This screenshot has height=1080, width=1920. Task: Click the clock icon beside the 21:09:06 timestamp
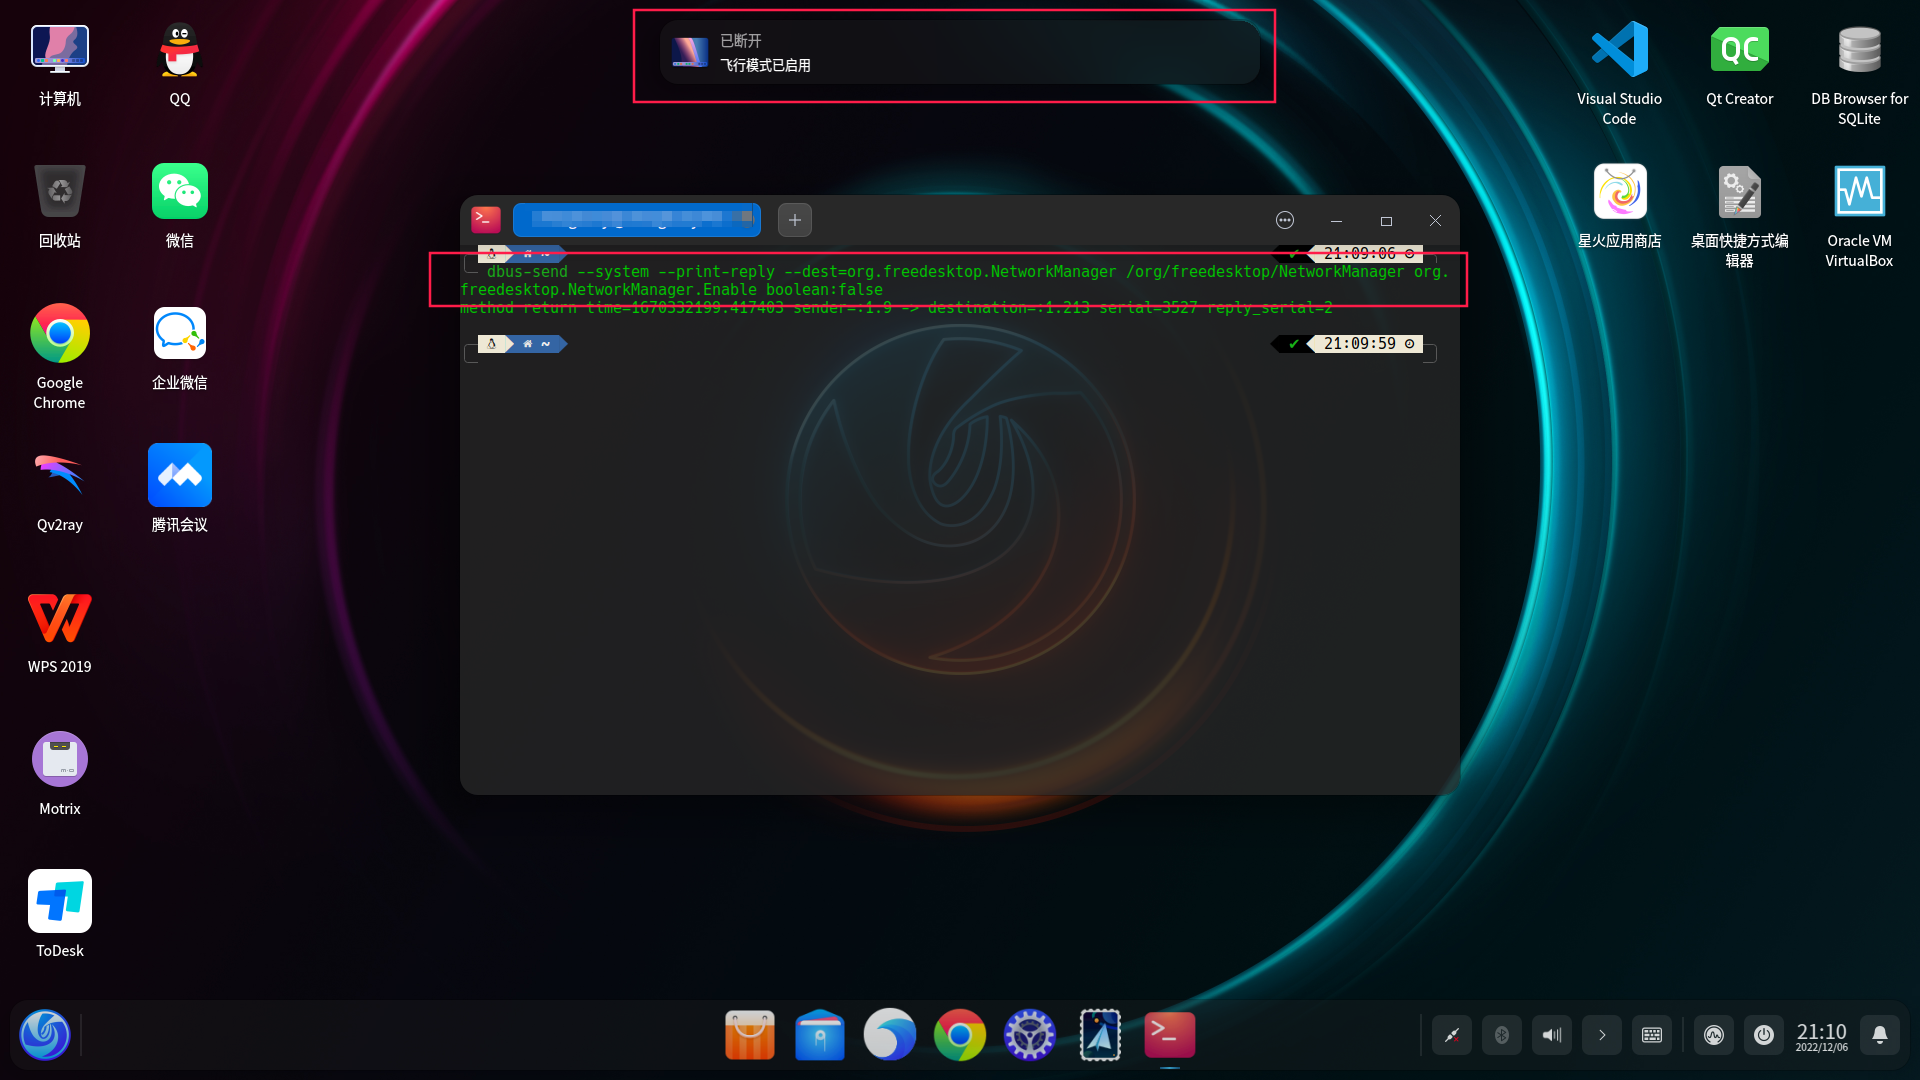pyautogui.click(x=1410, y=253)
